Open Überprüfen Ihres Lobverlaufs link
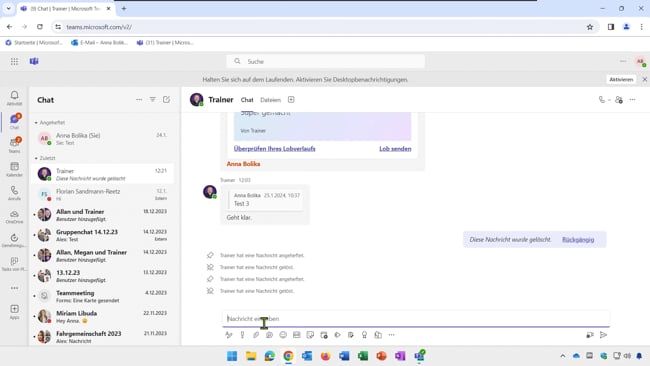650x366 pixels. [x=274, y=149]
